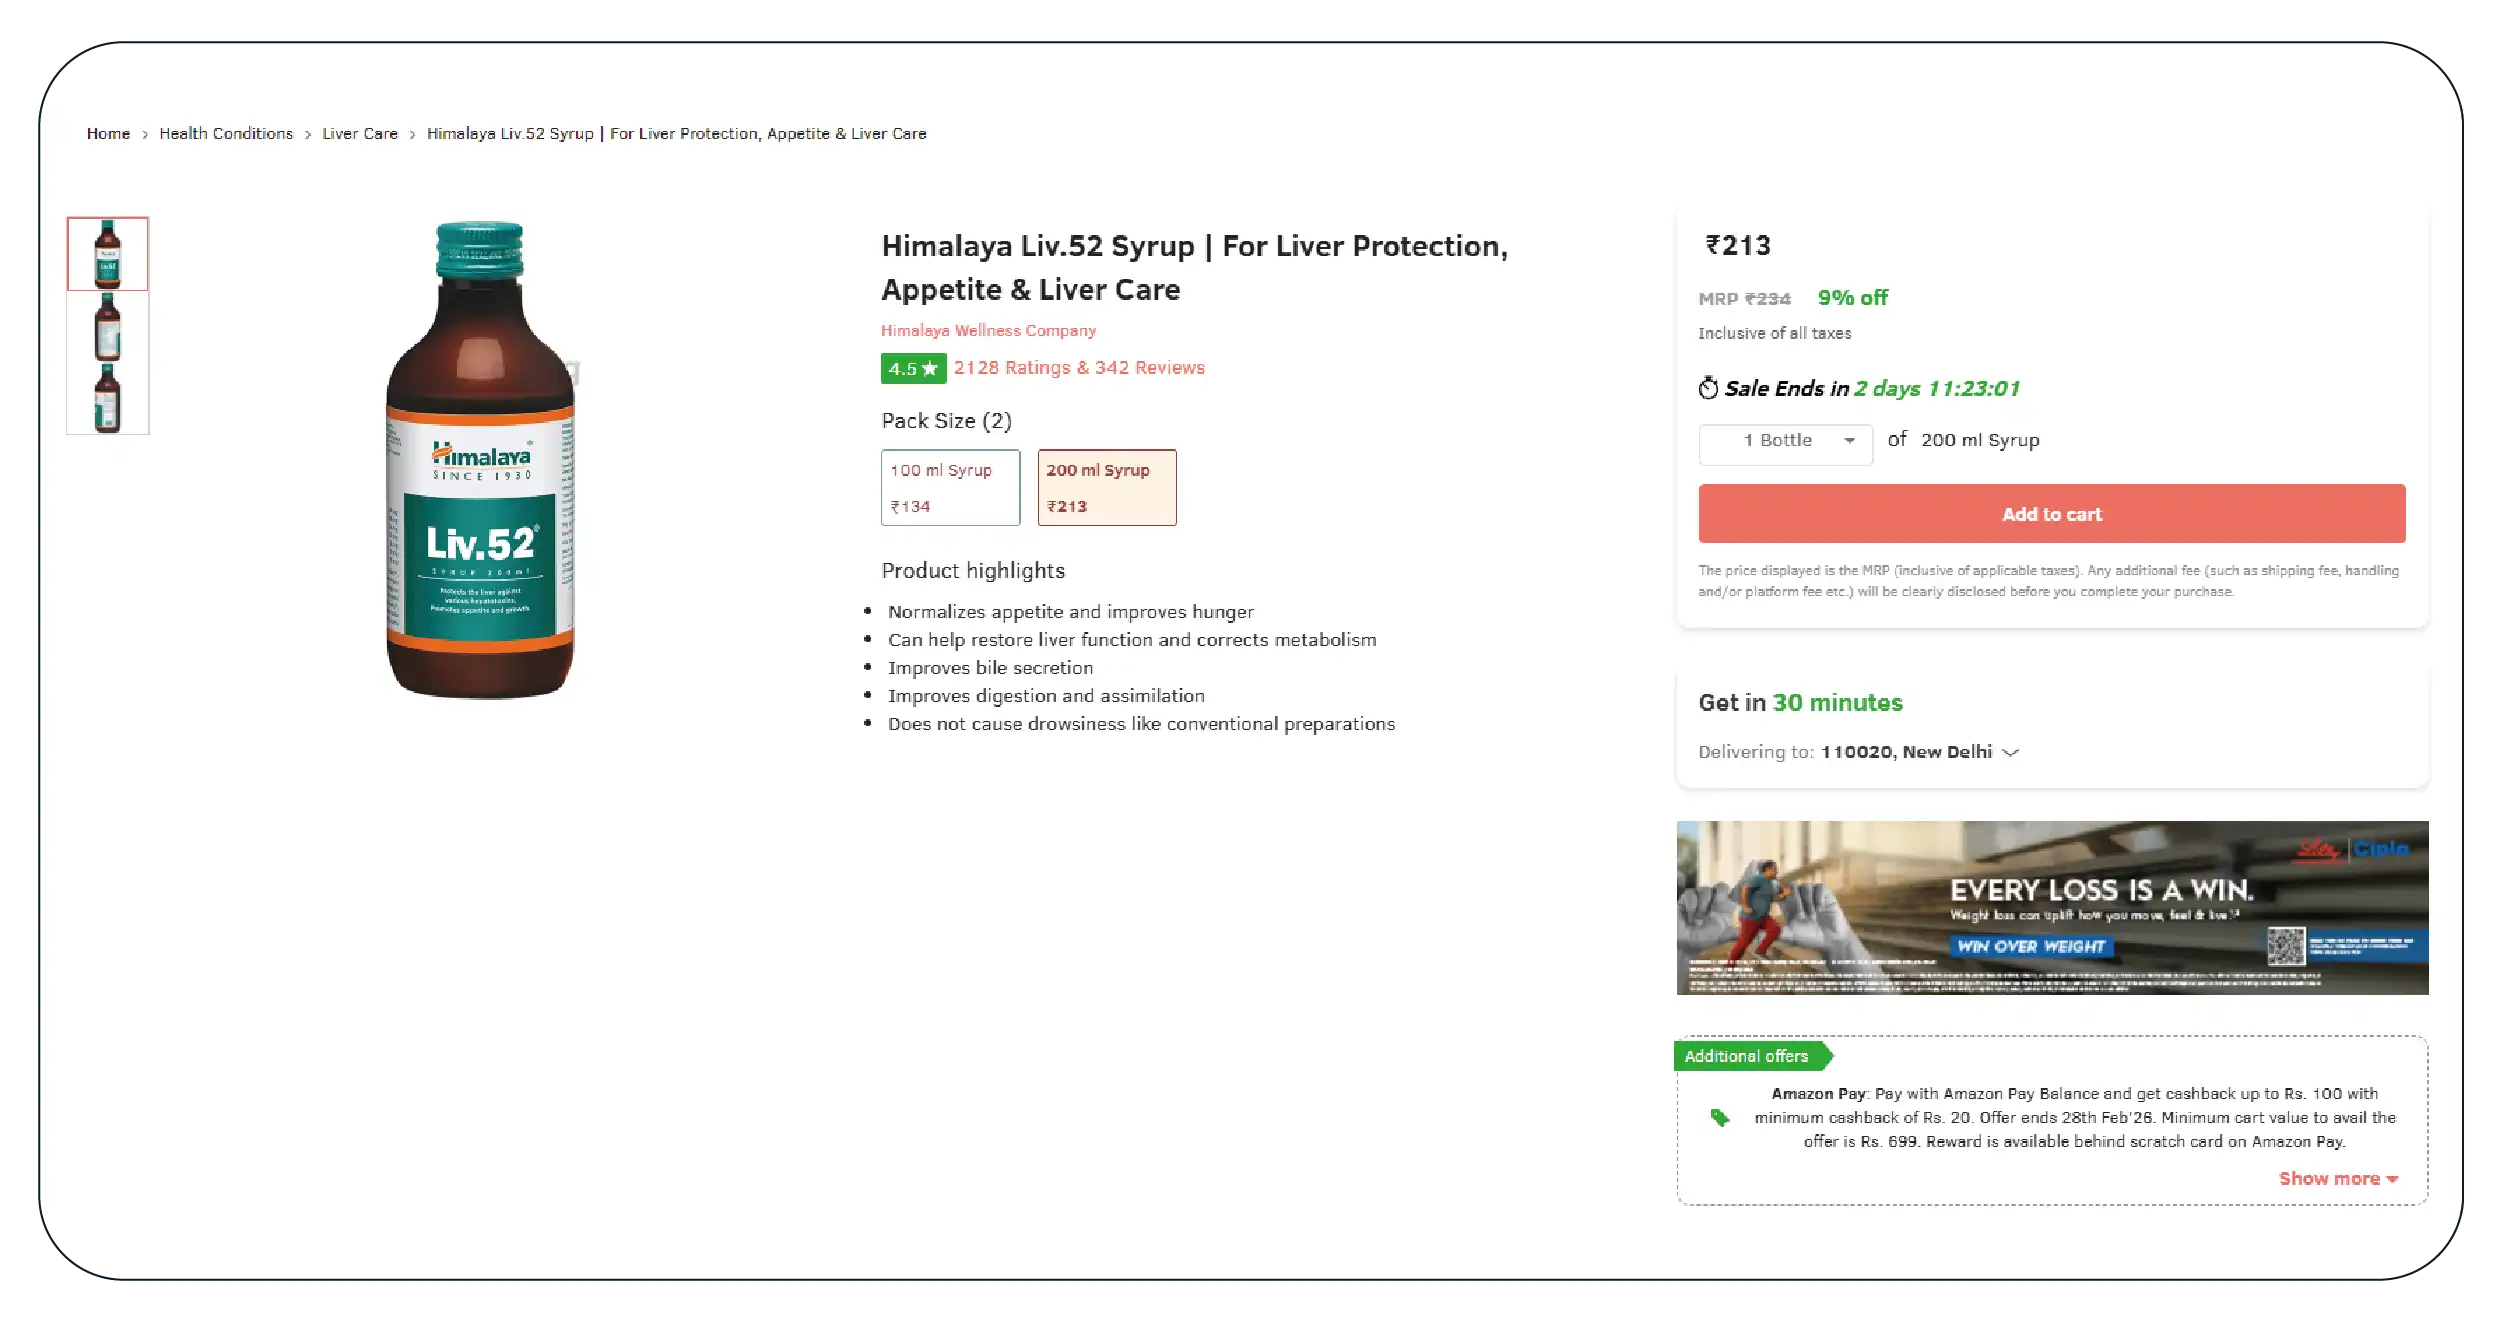Viewport: 2509px width, 1321px height.
Task: Click the QR code in the ad banner
Action: pyautogui.click(x=2285, y=946)
